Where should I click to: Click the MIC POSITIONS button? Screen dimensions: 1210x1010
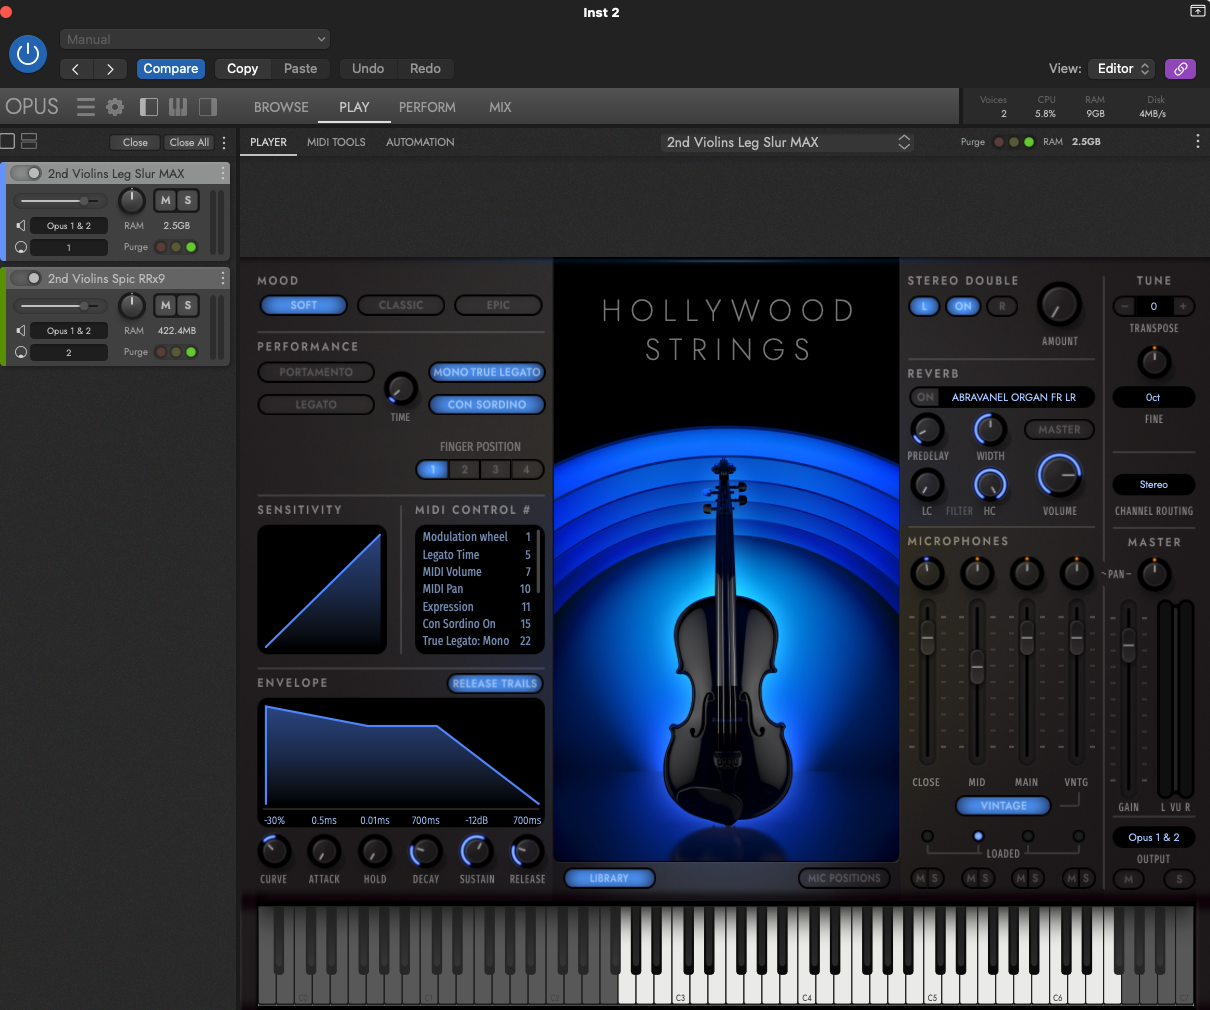tap(844, 878)
